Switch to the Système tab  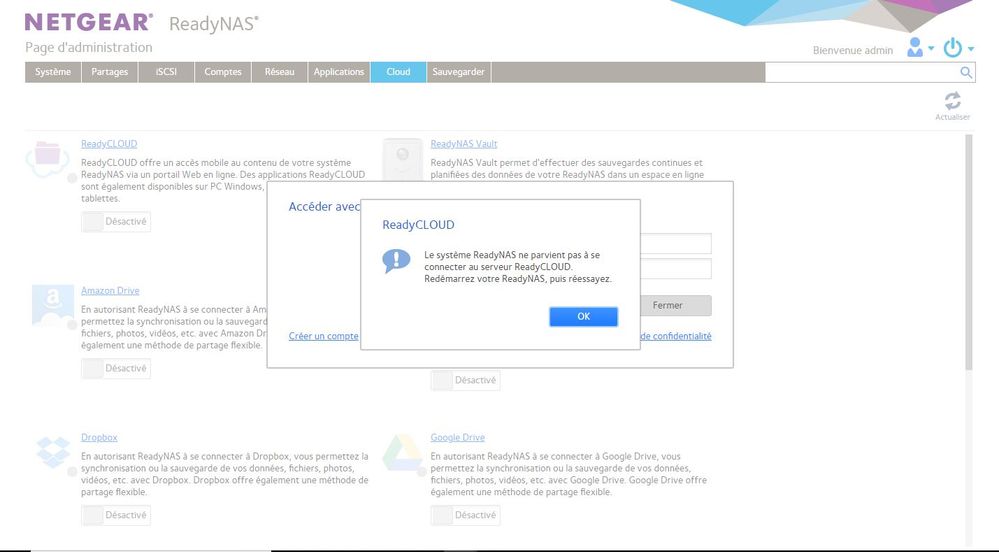point(53,72)
